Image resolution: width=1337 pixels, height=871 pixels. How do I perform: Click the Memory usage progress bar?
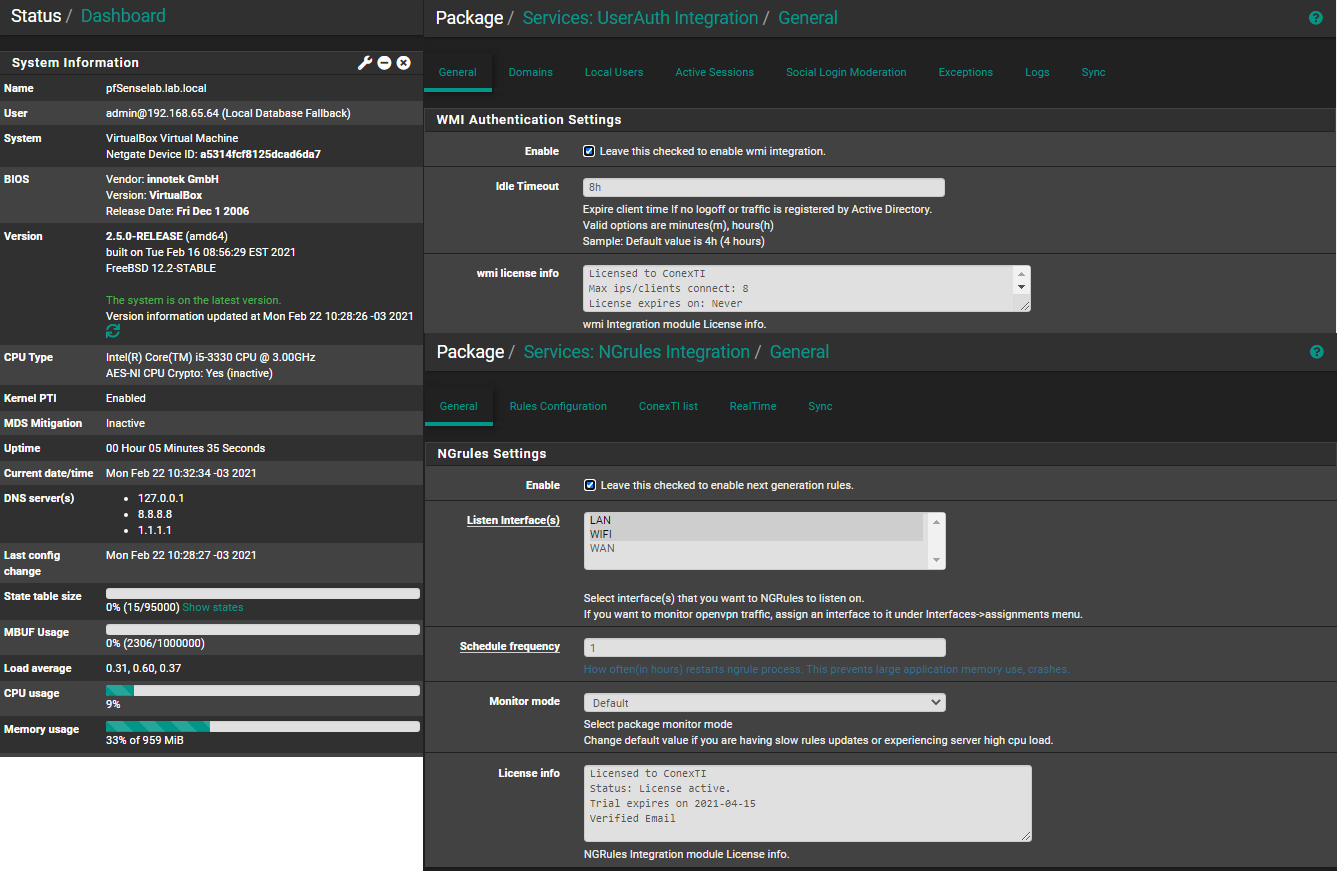click(x=263, y=726)
